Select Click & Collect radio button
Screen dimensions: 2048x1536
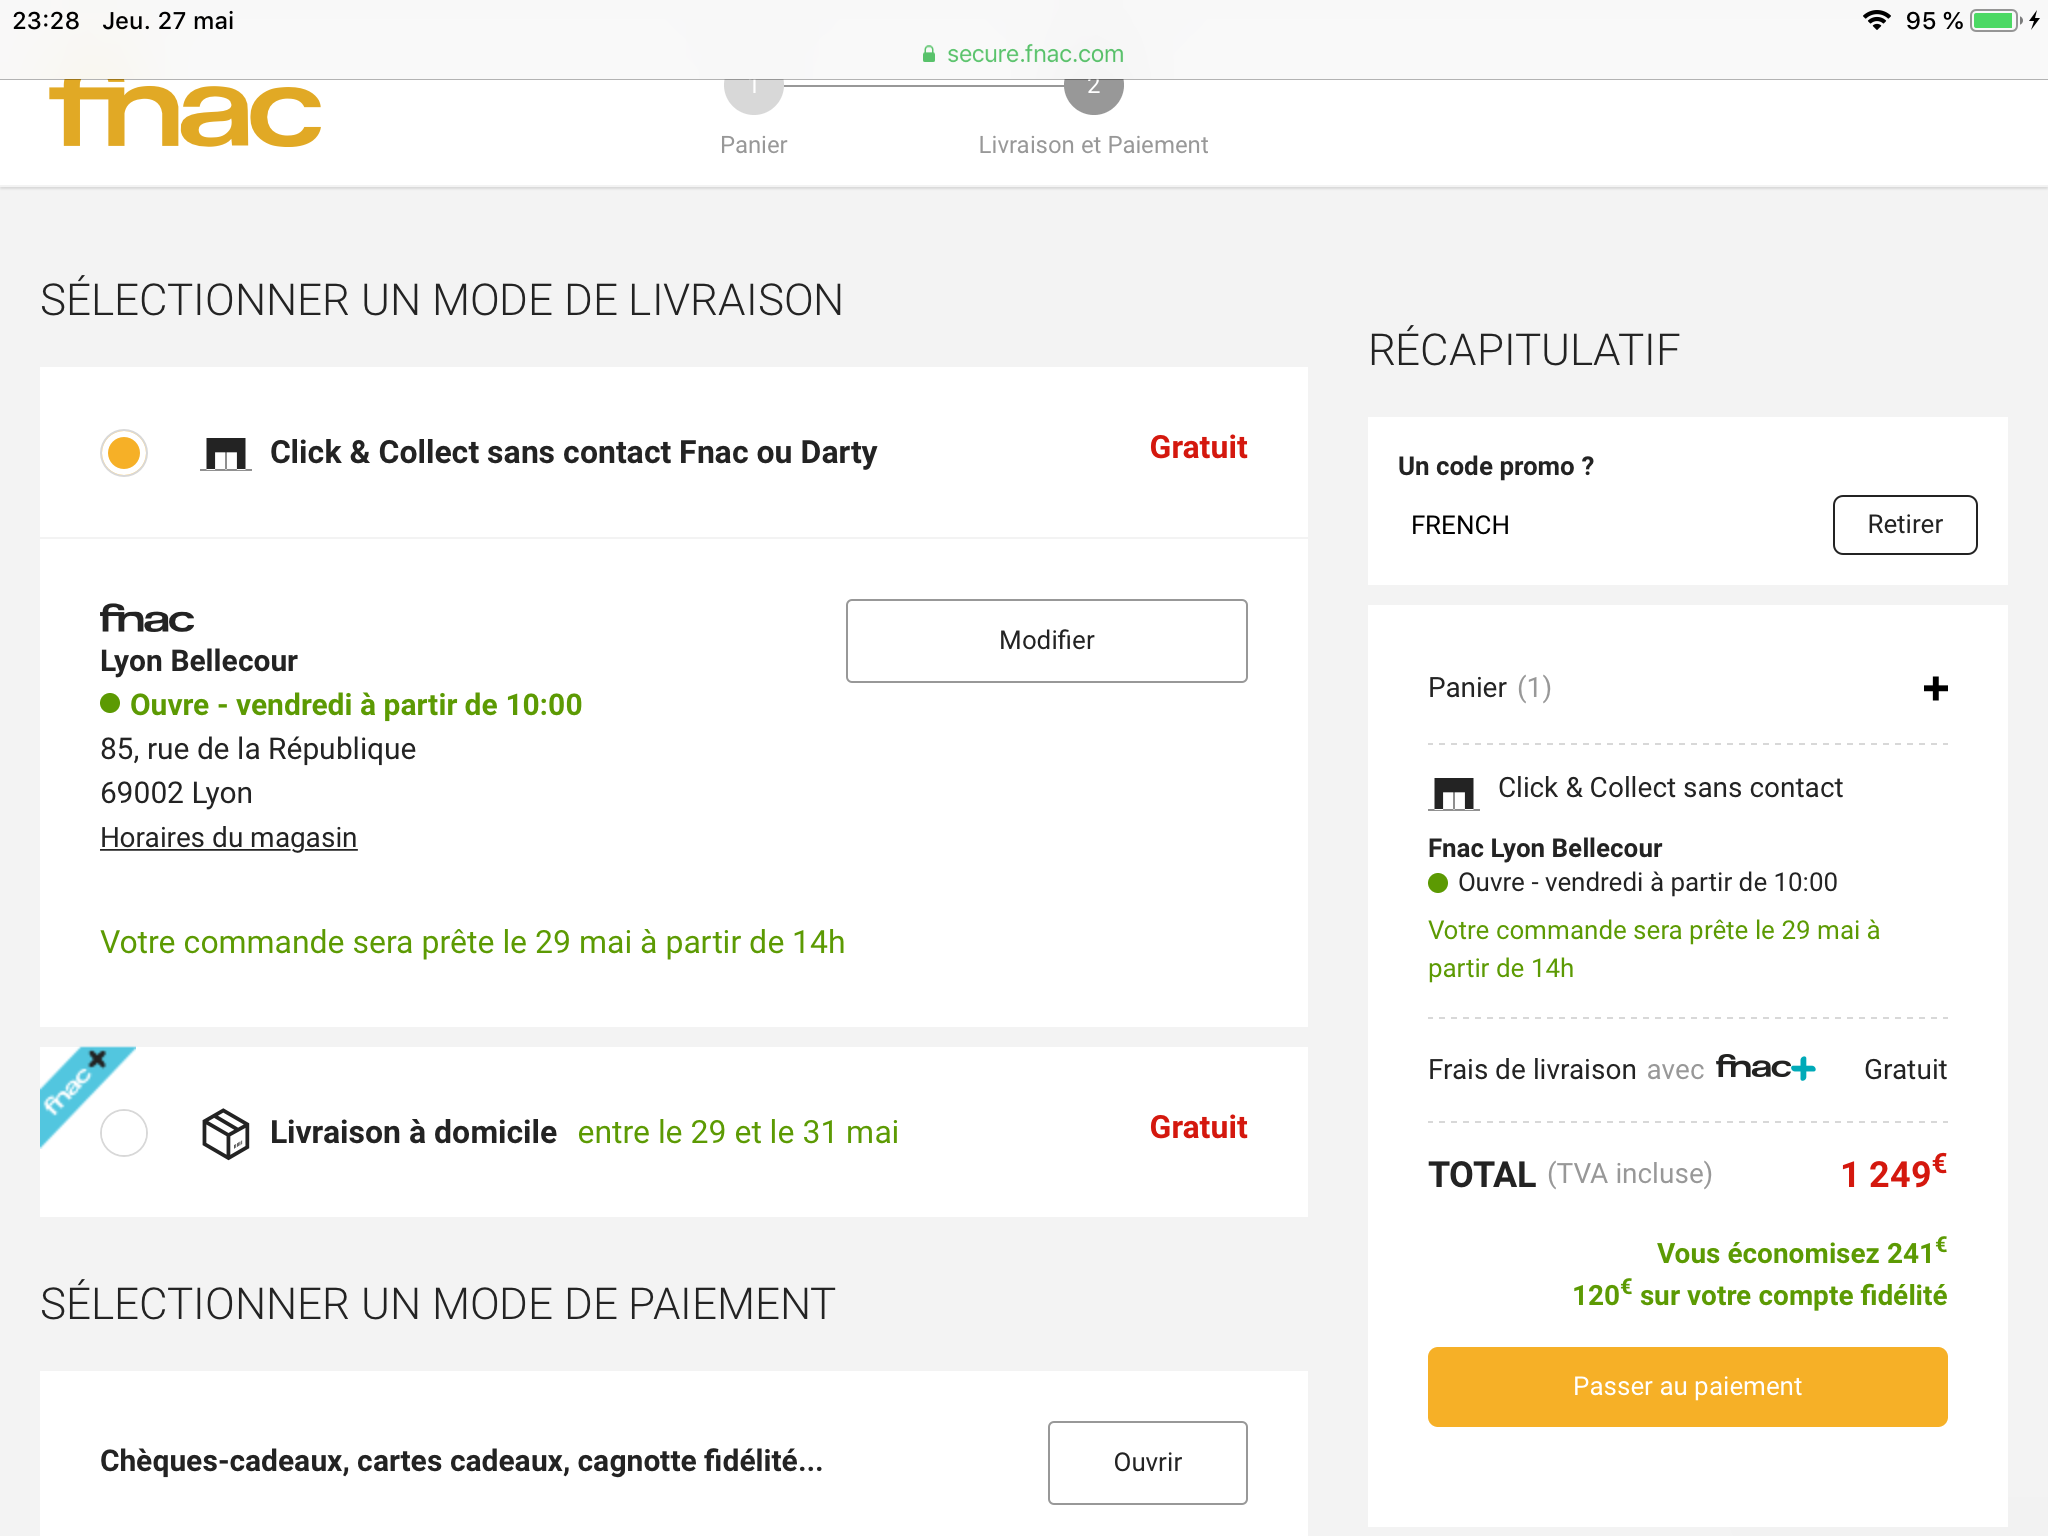coord(124,453)
